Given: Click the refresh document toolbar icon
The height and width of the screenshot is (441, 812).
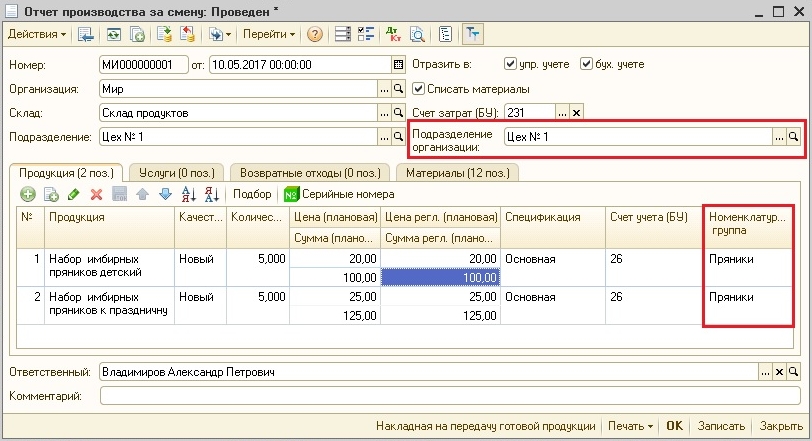Looking at the screenshot, I should (113, 34).
